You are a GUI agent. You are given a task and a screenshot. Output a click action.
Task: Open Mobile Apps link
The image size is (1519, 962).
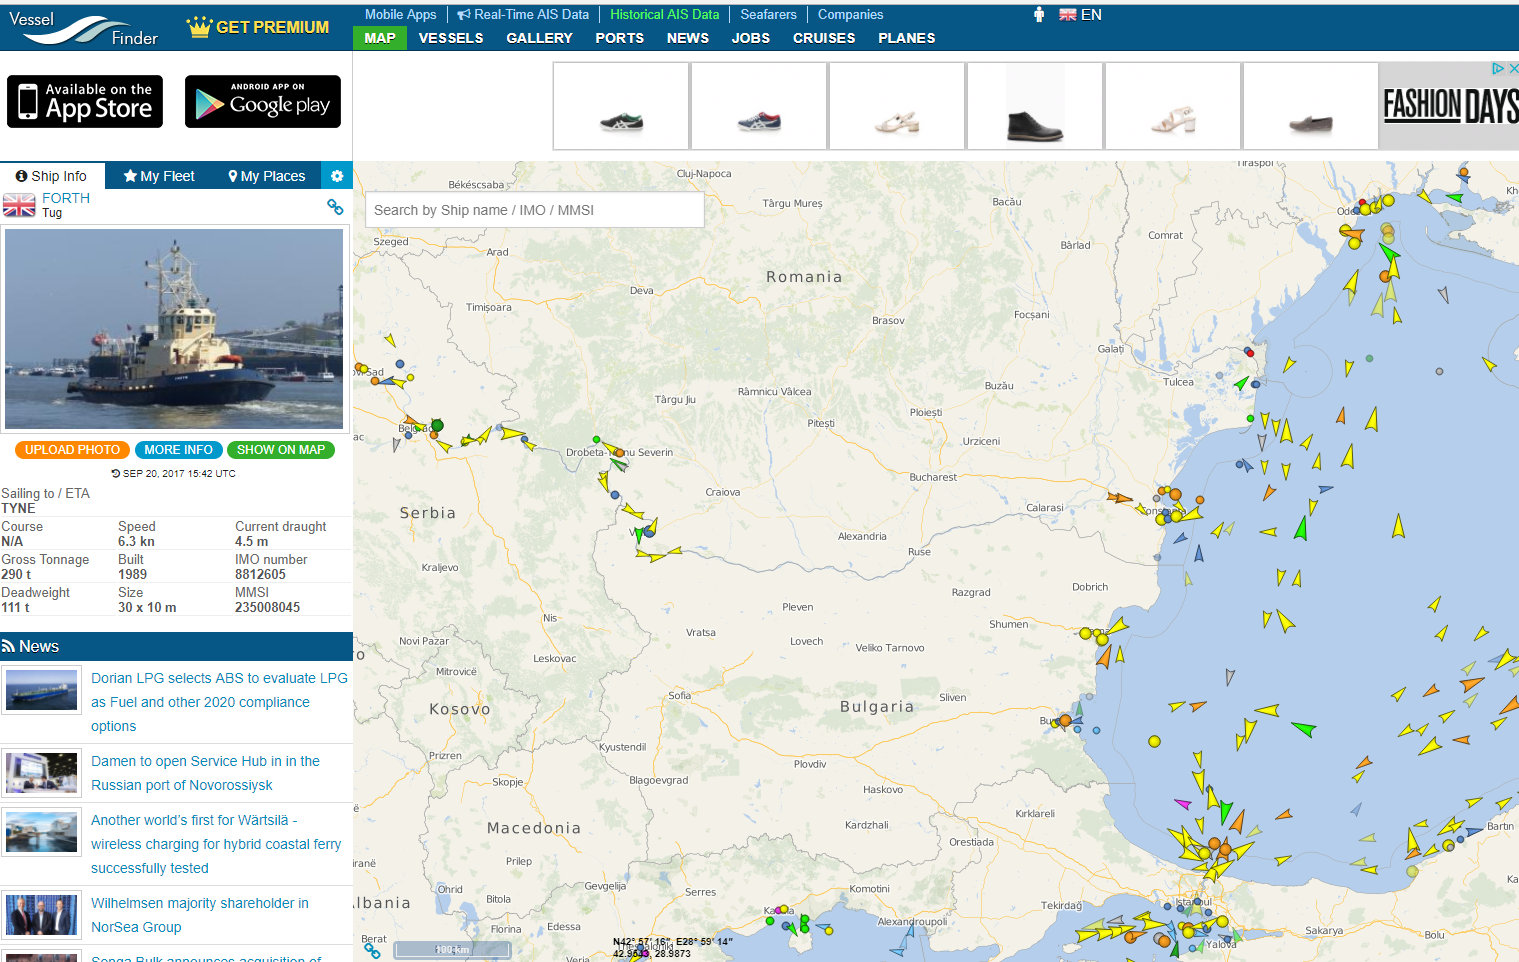point(400,14)
